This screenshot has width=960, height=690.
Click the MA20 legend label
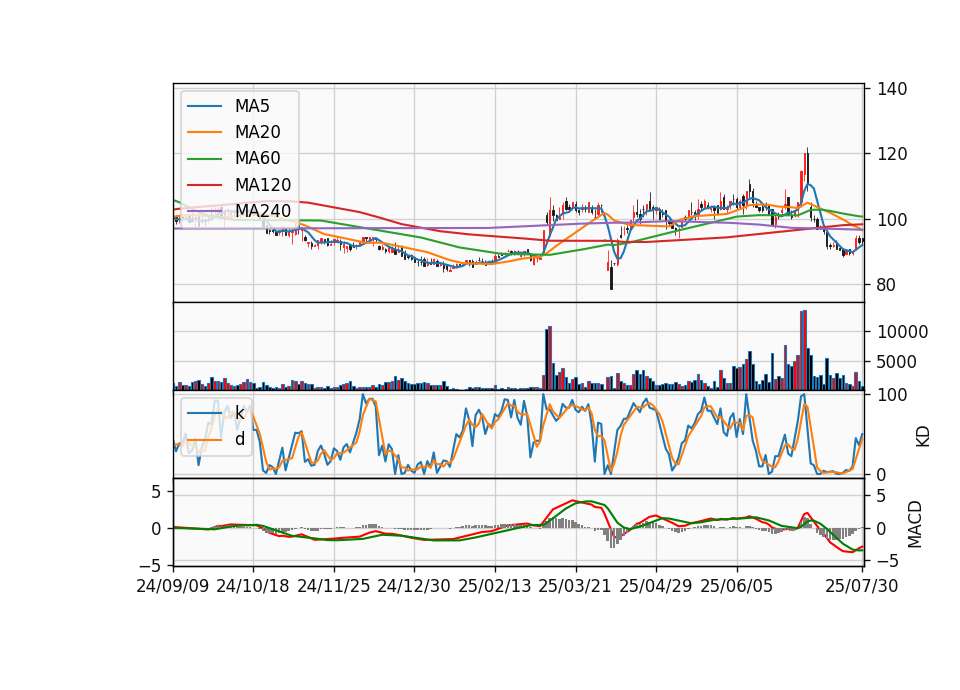click(x=257, y=132)
